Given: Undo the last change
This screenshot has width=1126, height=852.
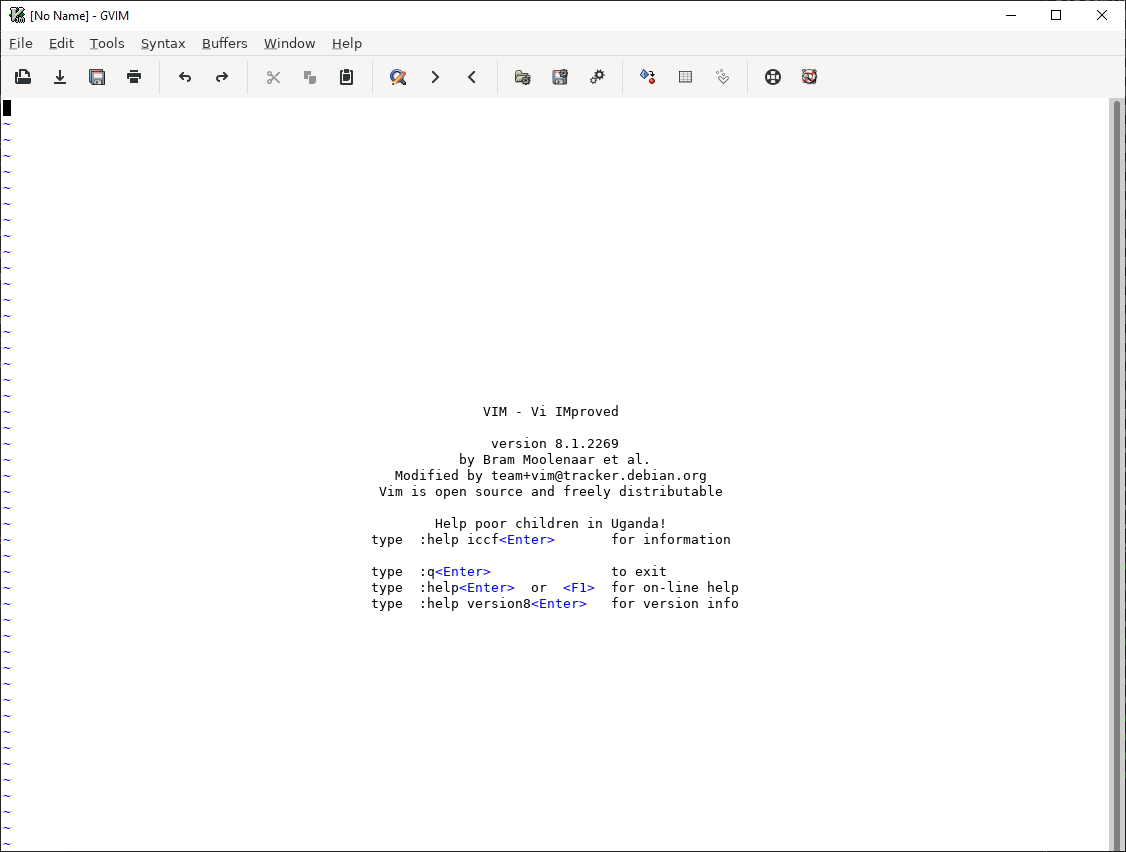Looking at the screenshot, I should 185,77.
